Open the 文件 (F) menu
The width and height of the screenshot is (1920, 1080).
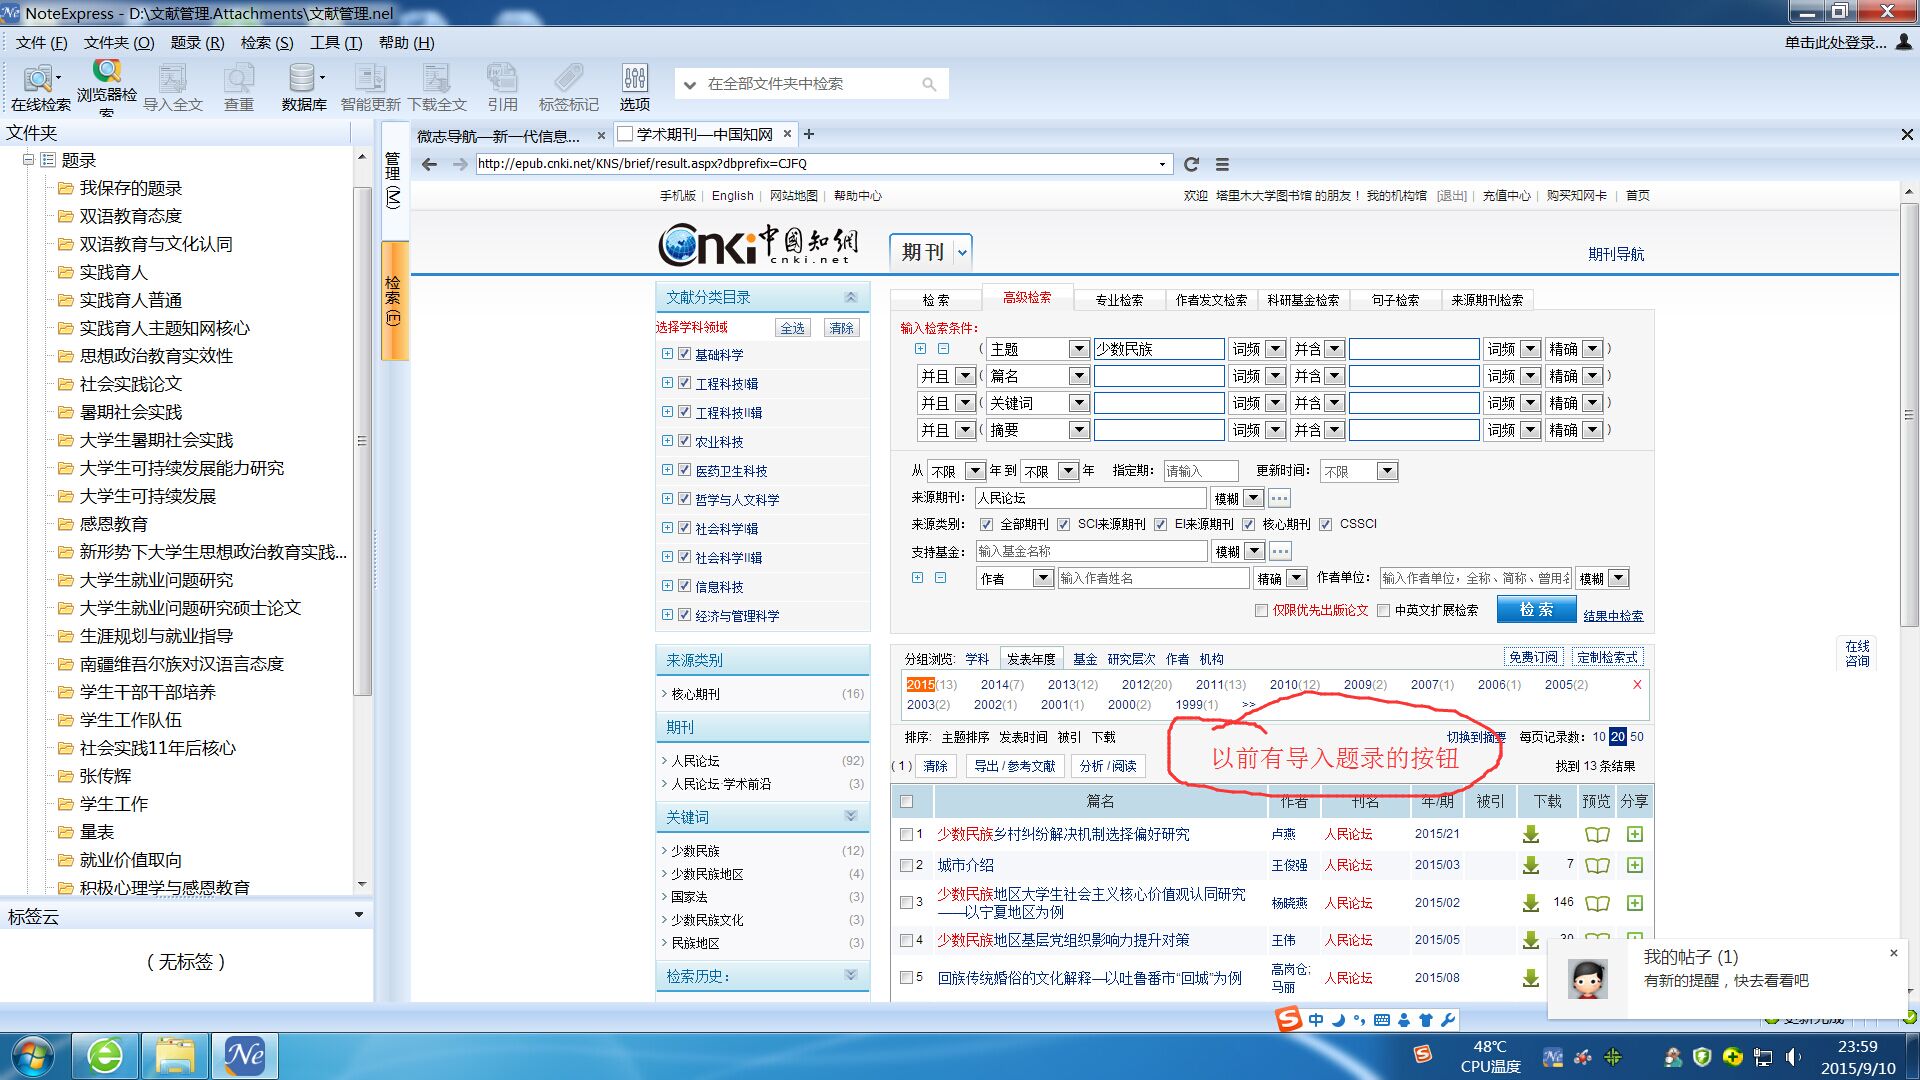[x=41, y=43]
